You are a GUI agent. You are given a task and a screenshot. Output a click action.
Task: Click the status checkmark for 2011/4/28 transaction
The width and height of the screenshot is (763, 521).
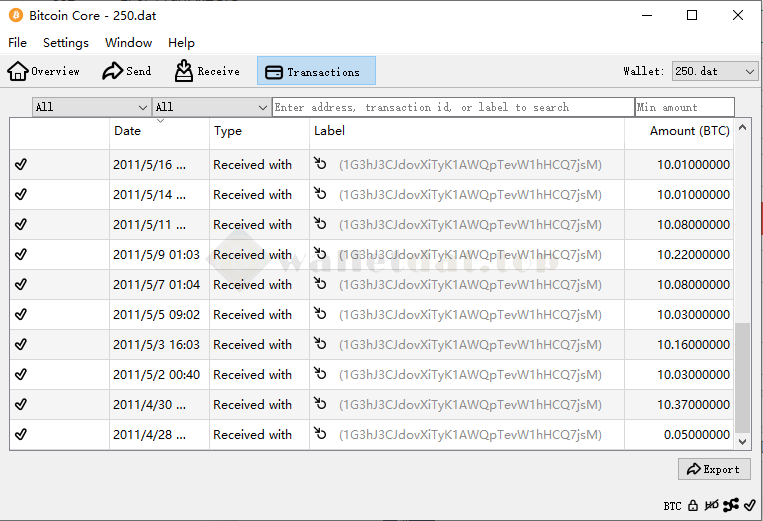pyautogui.click(x=21, y=435)
